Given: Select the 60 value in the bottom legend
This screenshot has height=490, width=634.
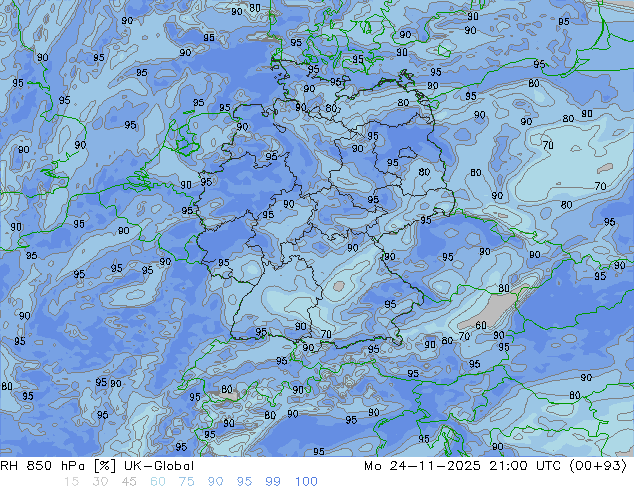Looking at the screenshot, I should pyautogui.click(x=158, y=482).
